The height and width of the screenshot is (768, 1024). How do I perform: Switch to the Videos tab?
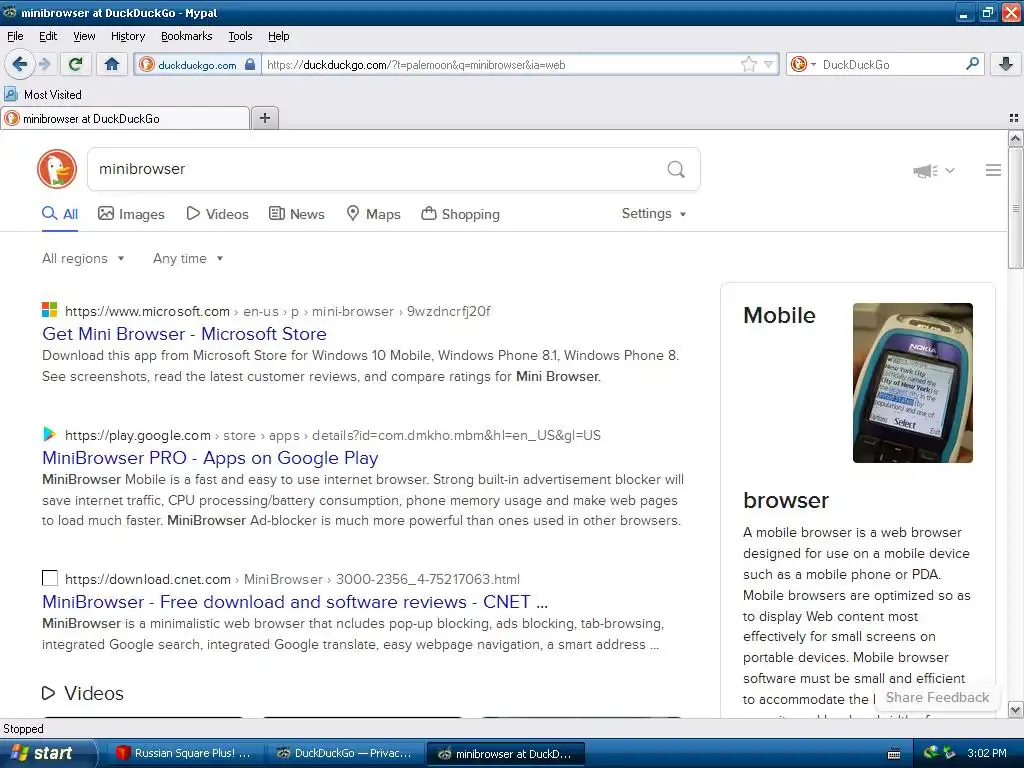point(217,214)
